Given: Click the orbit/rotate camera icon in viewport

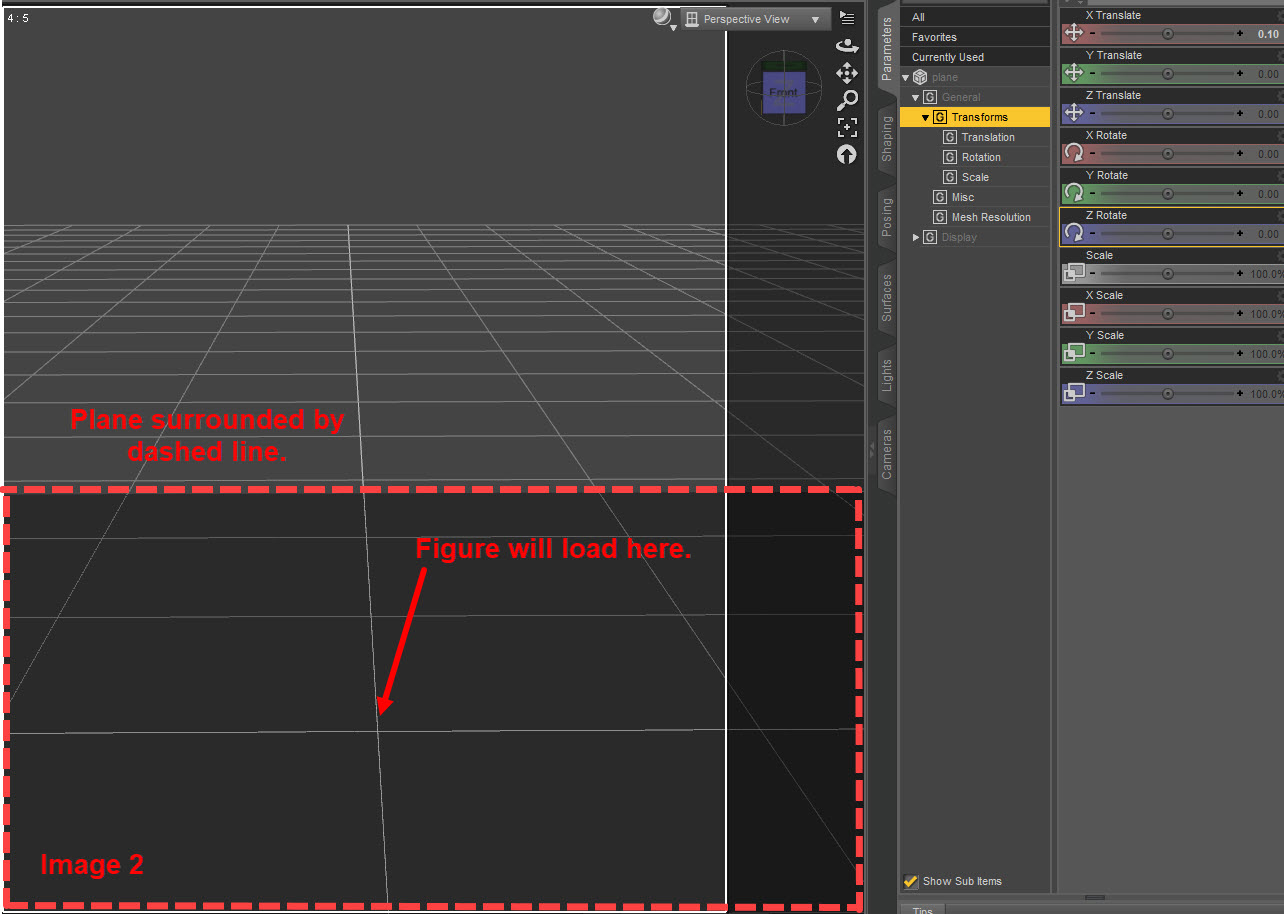Looking at the screenshot, I should [x=847, y=46].
